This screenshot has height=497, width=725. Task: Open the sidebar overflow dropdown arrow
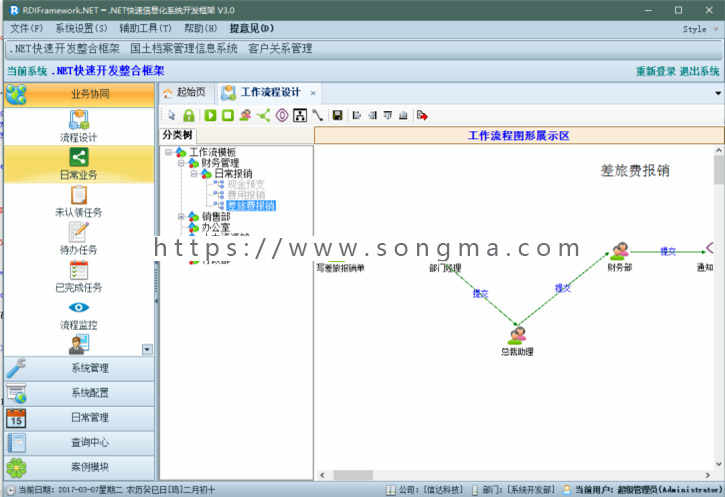147,349
